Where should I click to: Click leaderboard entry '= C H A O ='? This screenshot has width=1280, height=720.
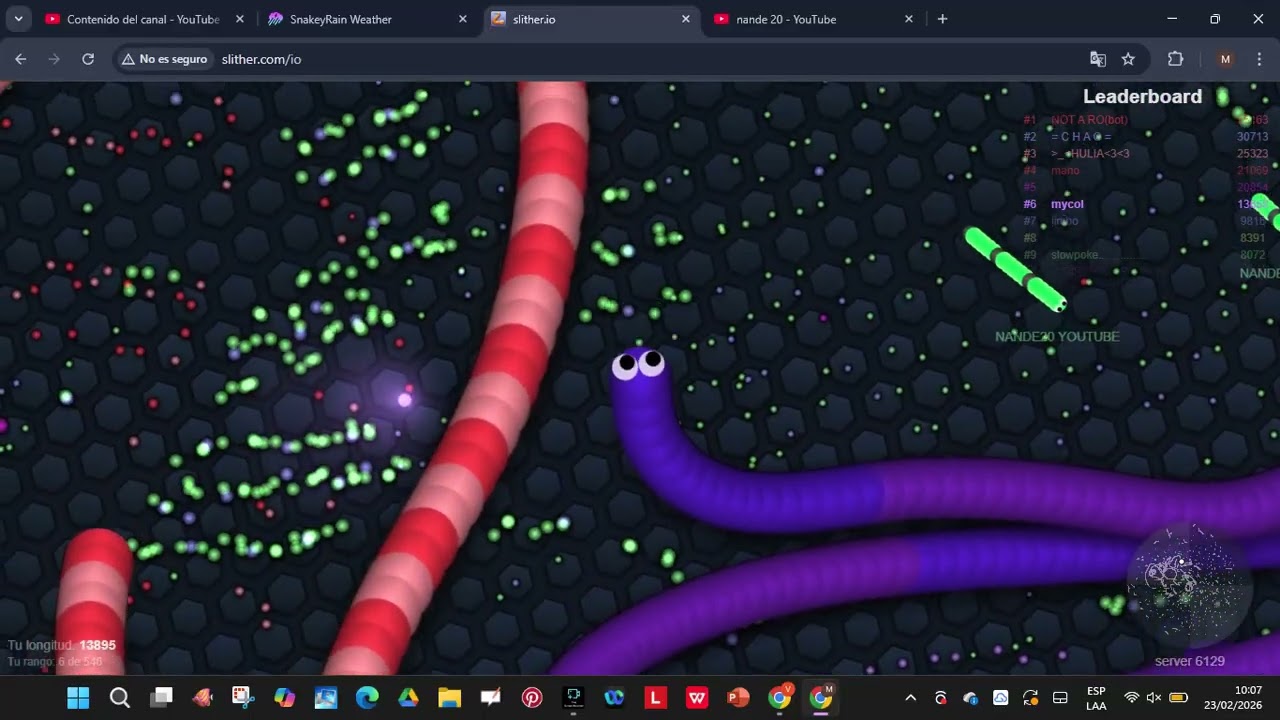click(1081, 137)
